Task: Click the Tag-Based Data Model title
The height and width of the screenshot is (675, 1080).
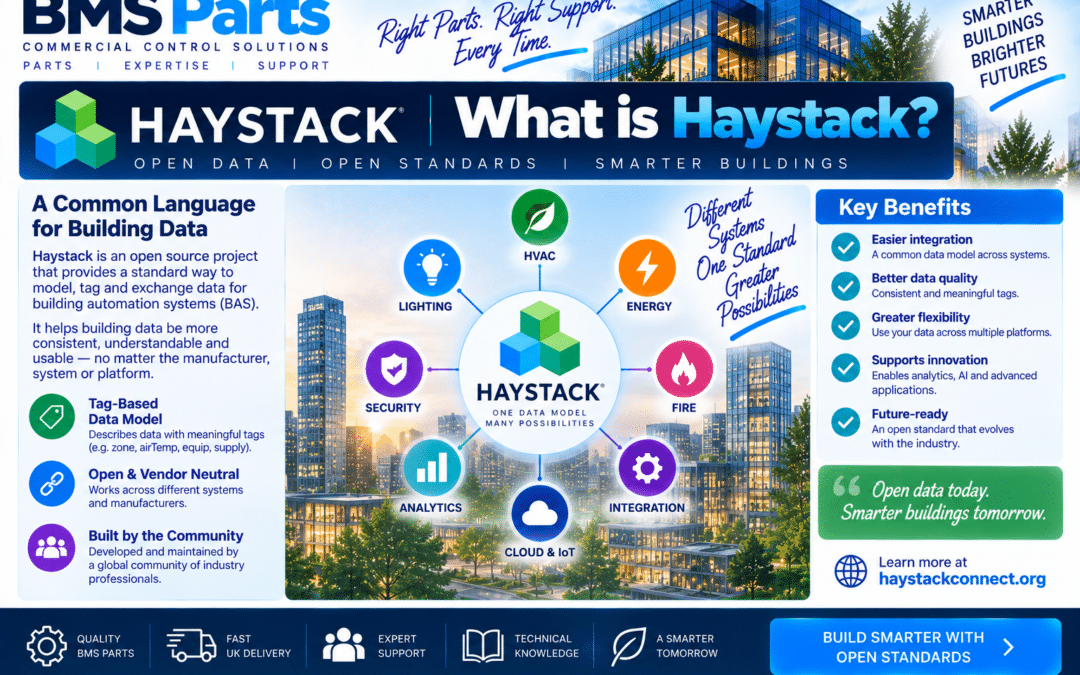Action: (x=125, y=411)
